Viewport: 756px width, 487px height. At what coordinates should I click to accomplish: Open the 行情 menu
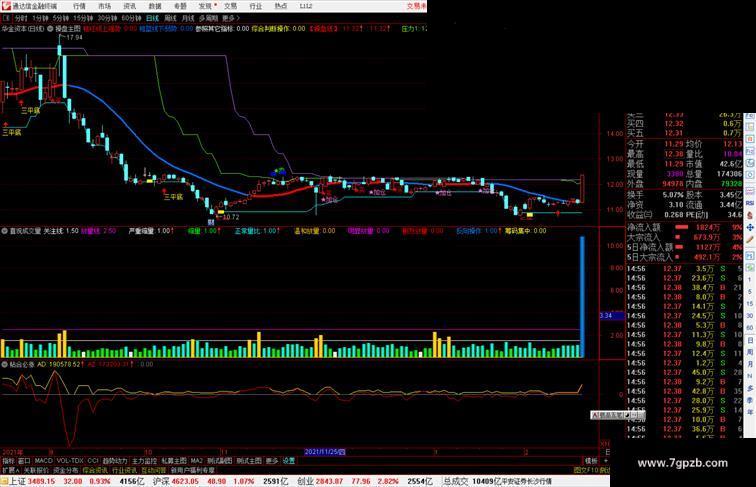(x=79, y=6)
